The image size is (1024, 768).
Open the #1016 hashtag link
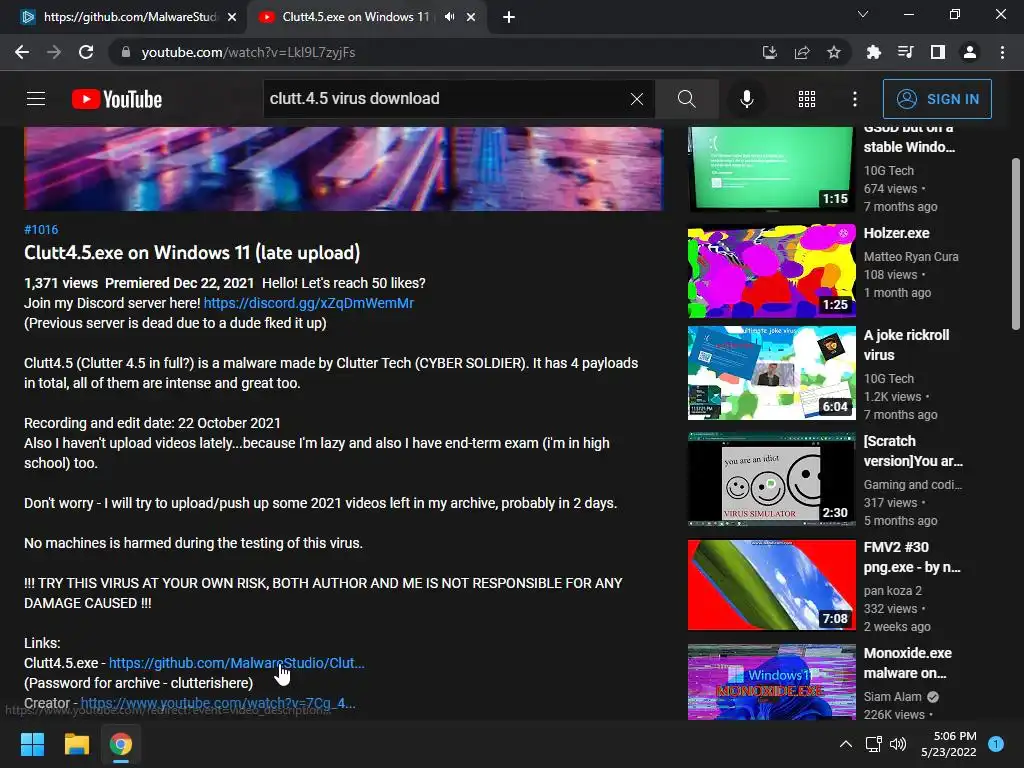(x=41, y=229)
